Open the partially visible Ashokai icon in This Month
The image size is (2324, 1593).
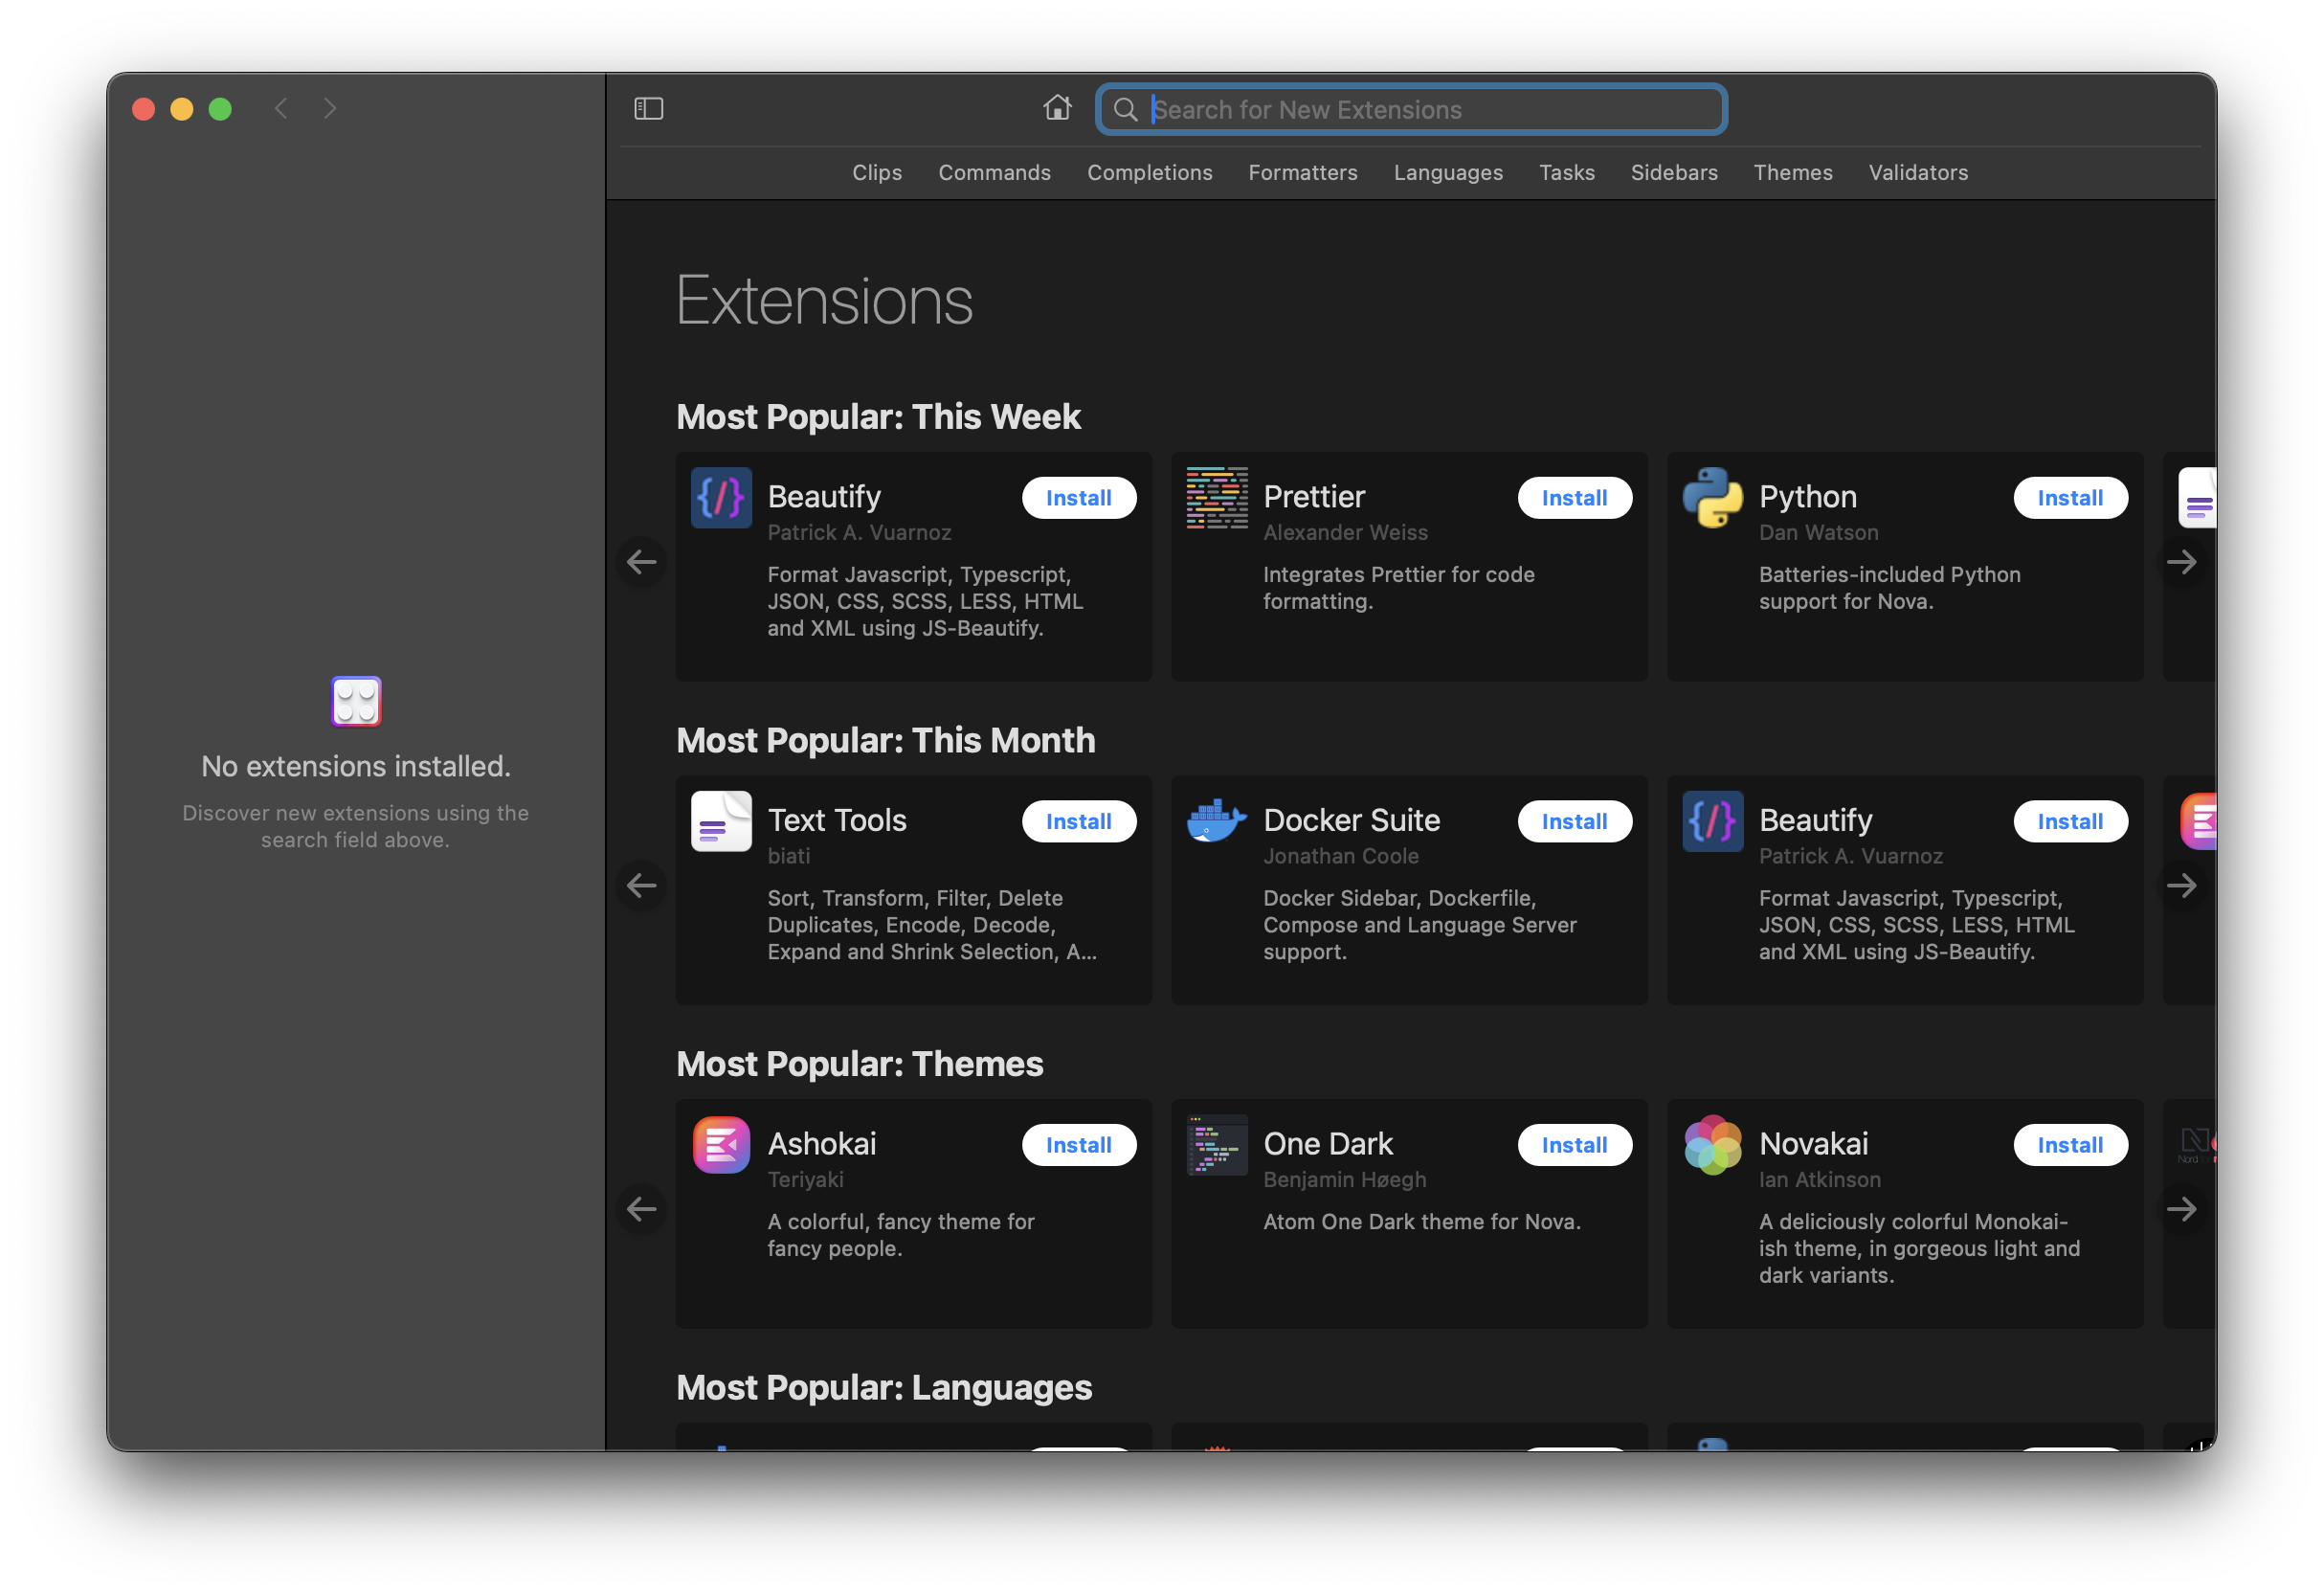point(2198,821)
